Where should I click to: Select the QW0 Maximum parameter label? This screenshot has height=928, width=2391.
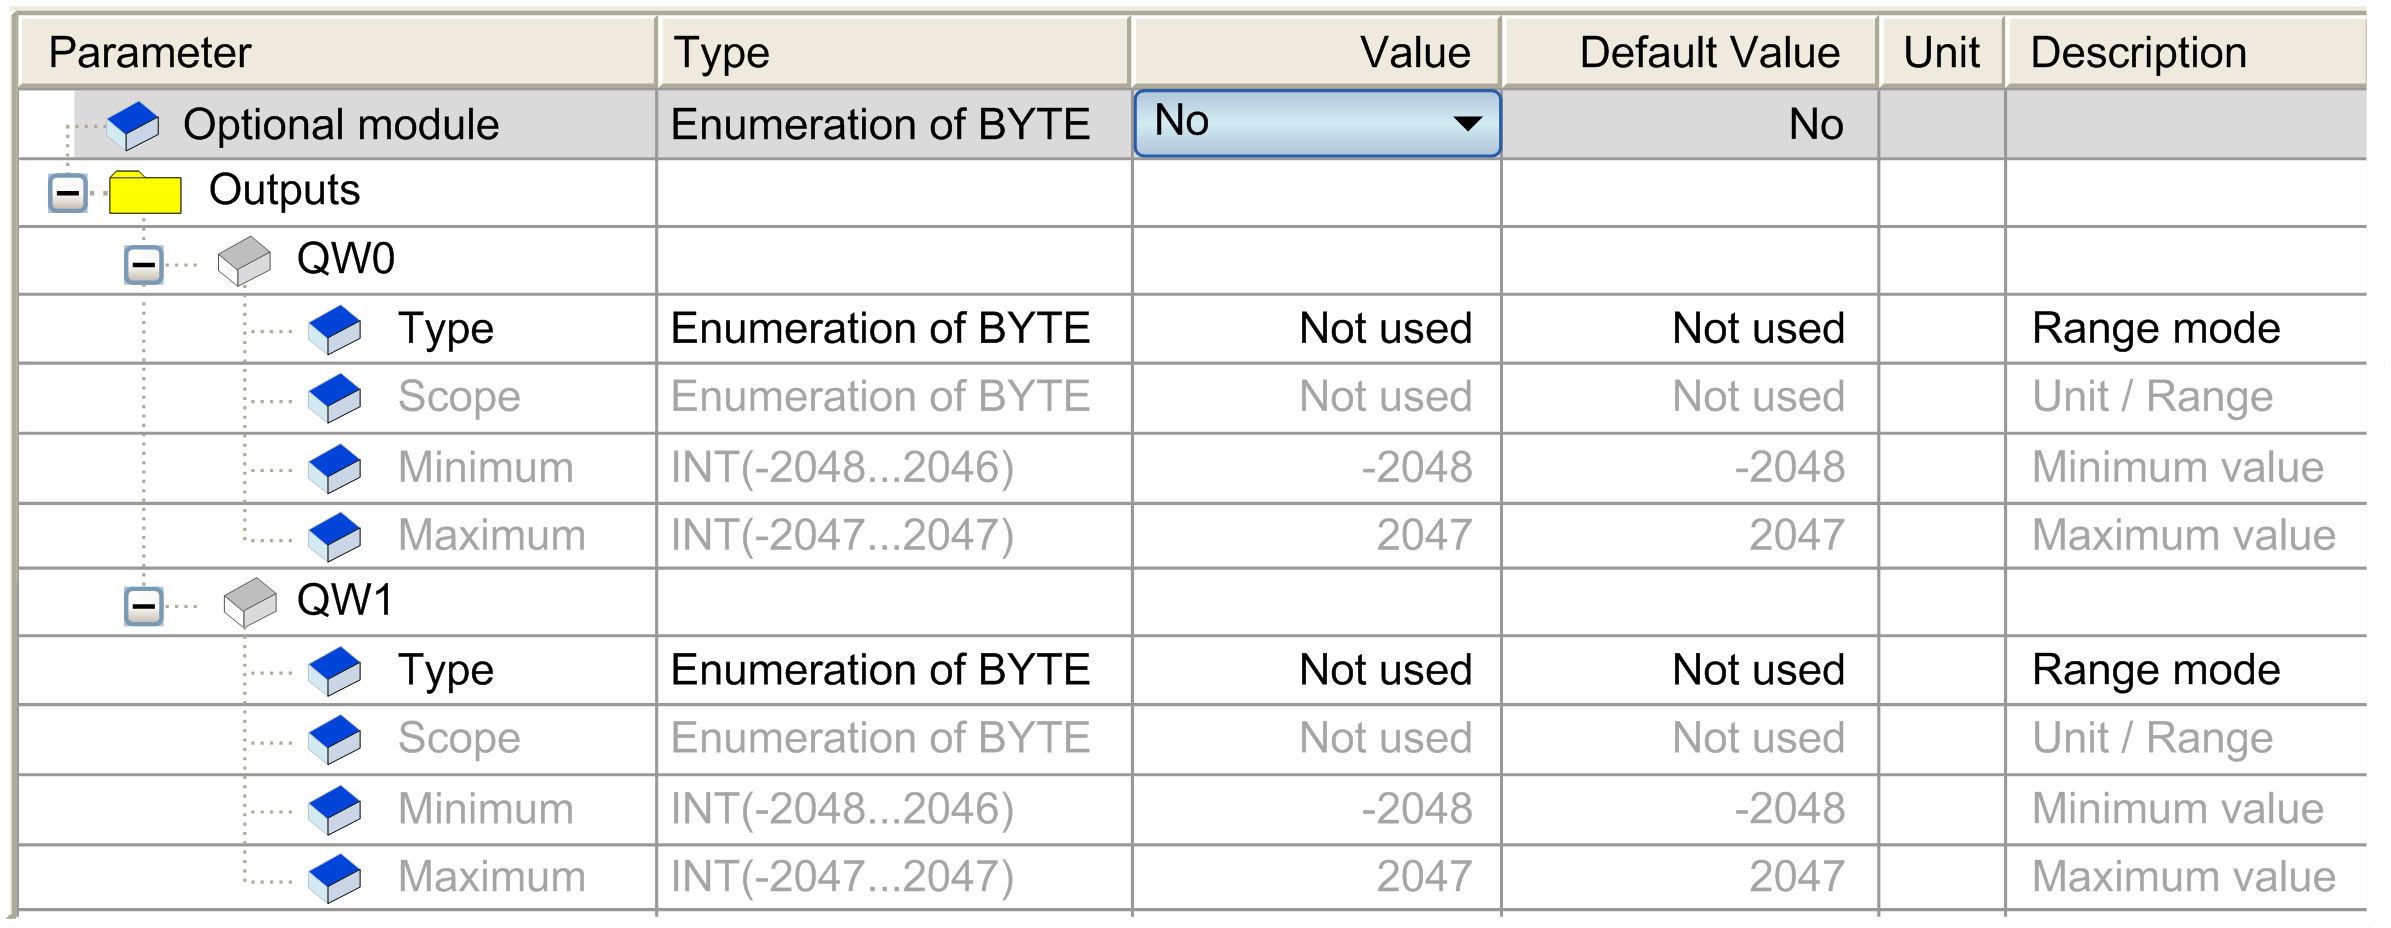492,536
